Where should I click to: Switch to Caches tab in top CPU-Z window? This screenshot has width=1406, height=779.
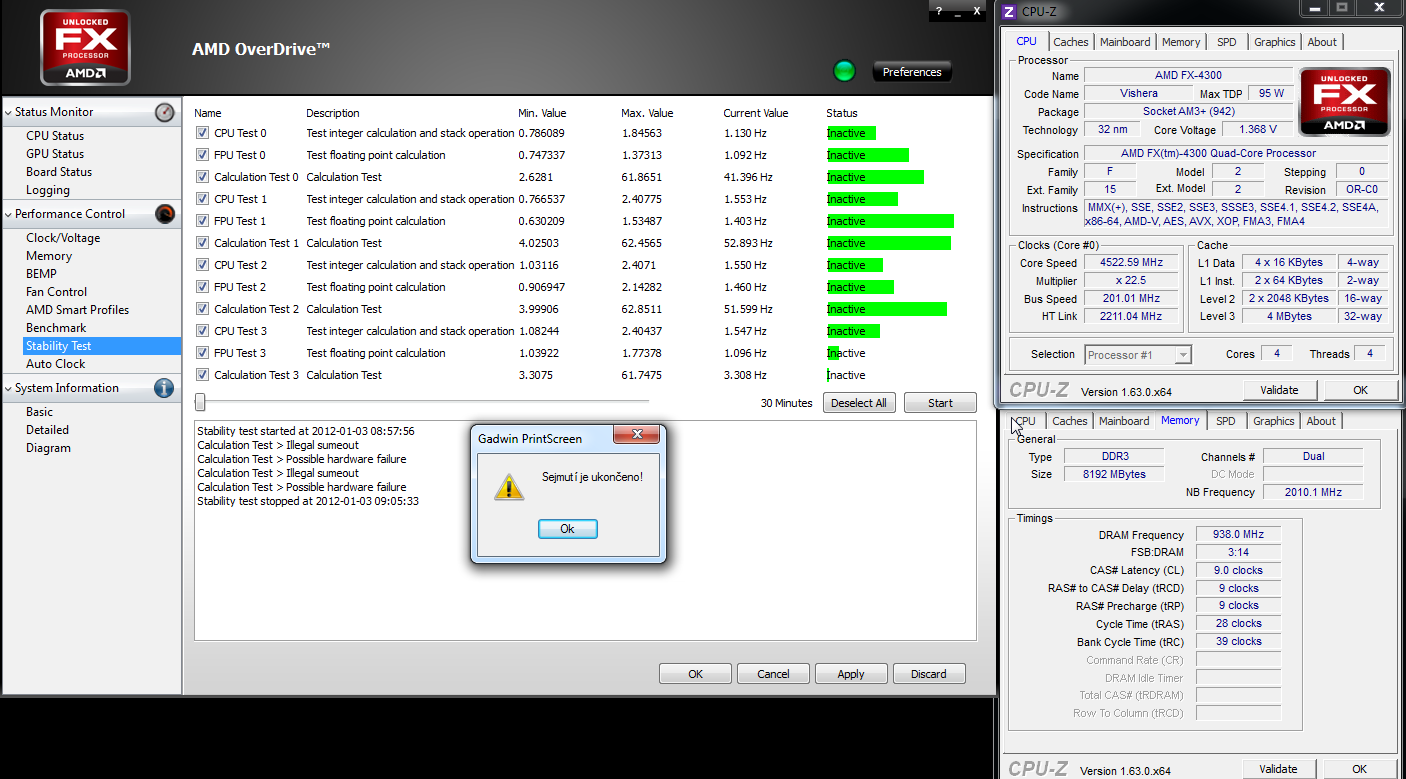click(1070, 42)
